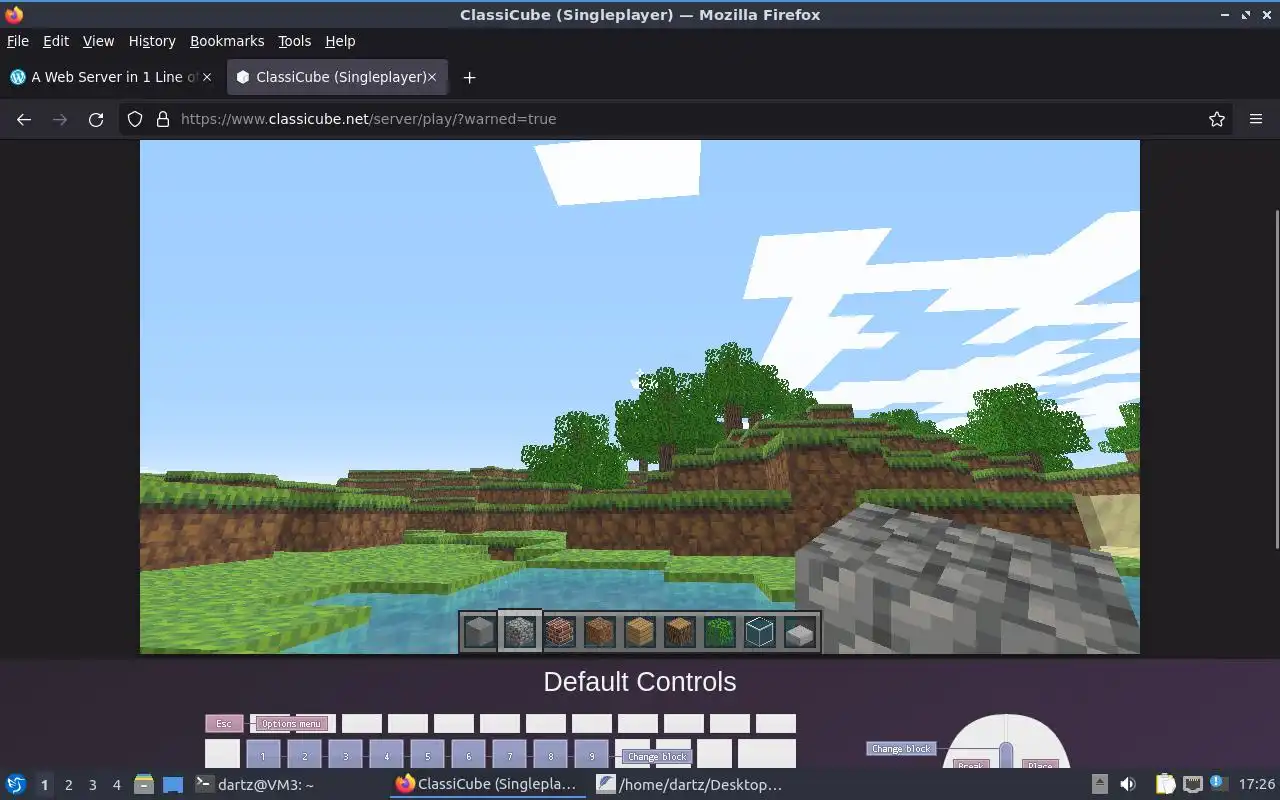The image size is (1280, 800).
Task: Open the Edit menu
Action: click(x=56, y=41)
